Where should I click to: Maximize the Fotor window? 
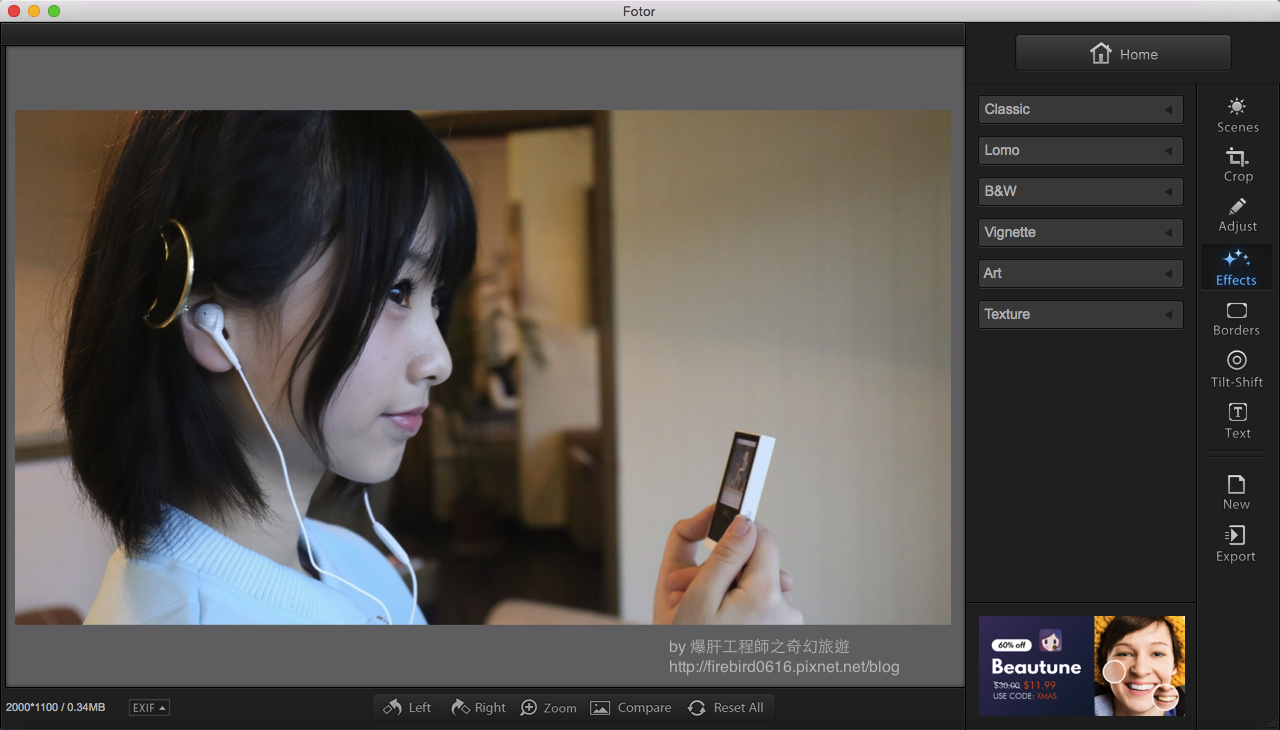click(x=54, y=11)
